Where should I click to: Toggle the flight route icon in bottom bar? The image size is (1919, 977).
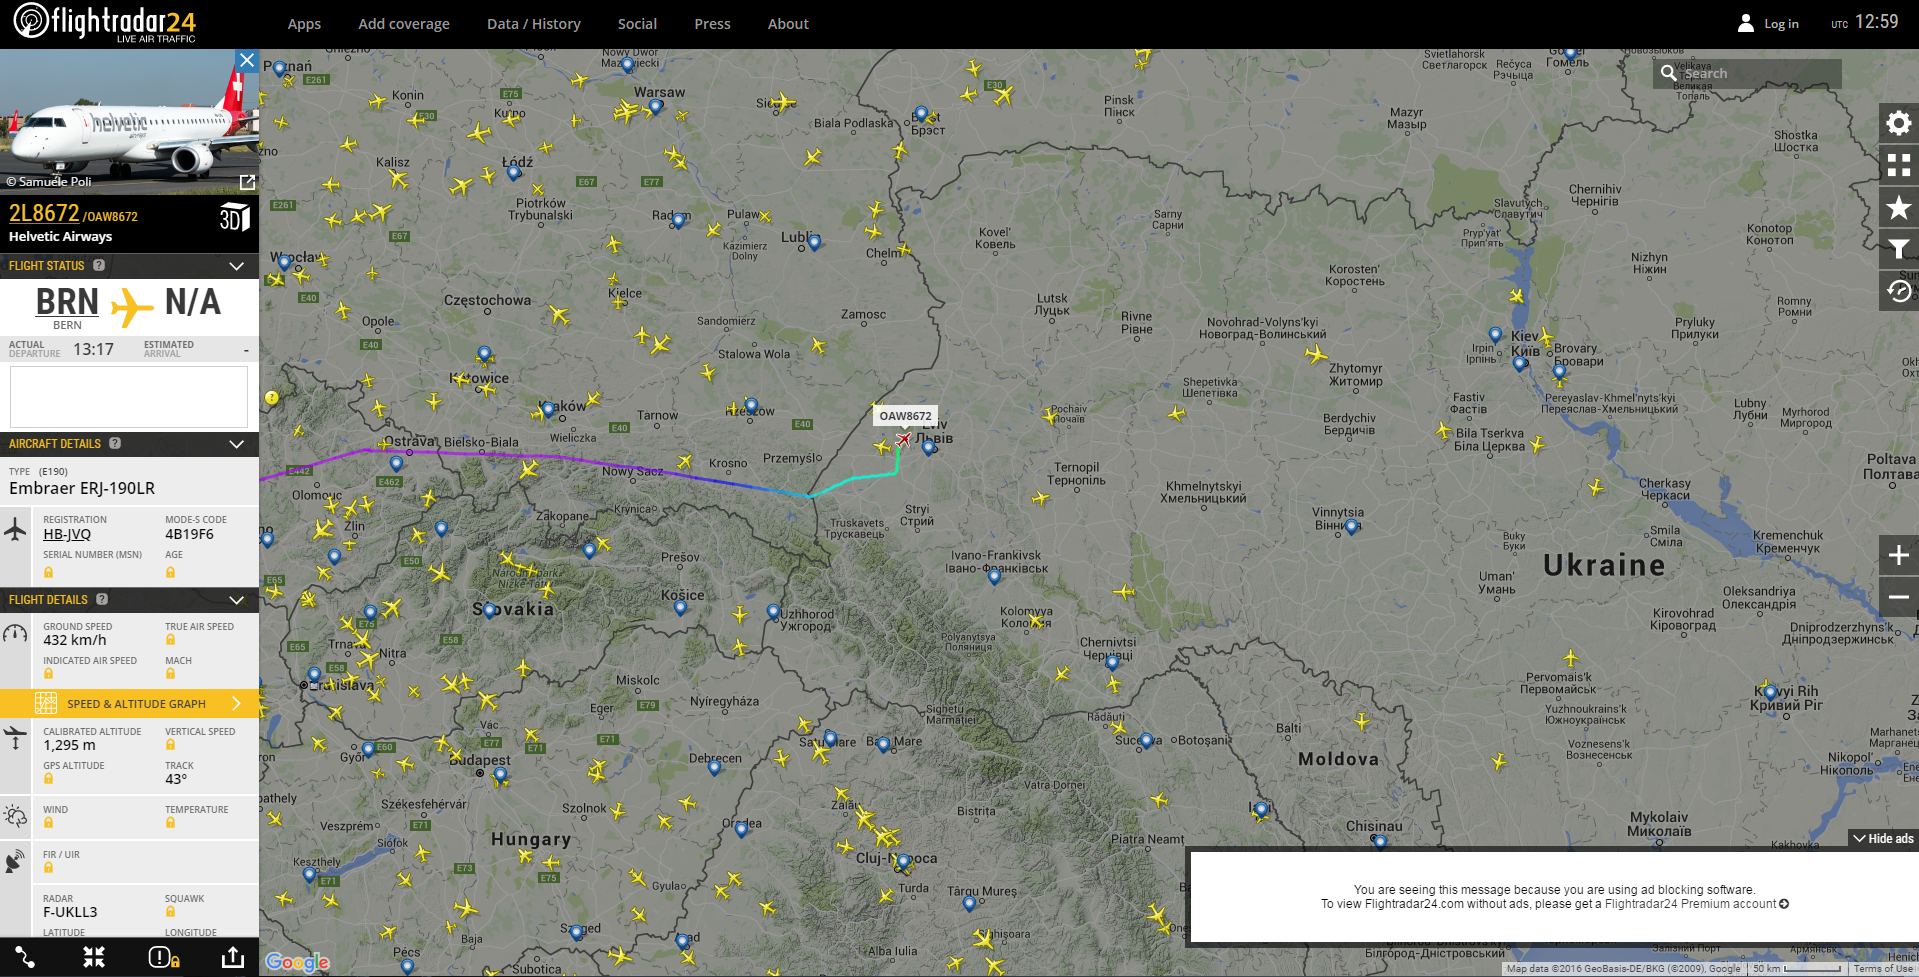[x=25, y=957]
